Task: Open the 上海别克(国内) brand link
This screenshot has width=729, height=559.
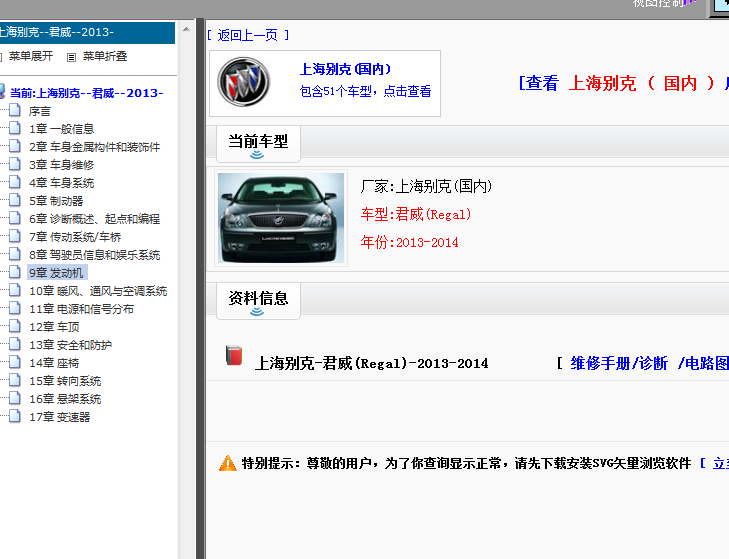Action: (x=345, y=69)
